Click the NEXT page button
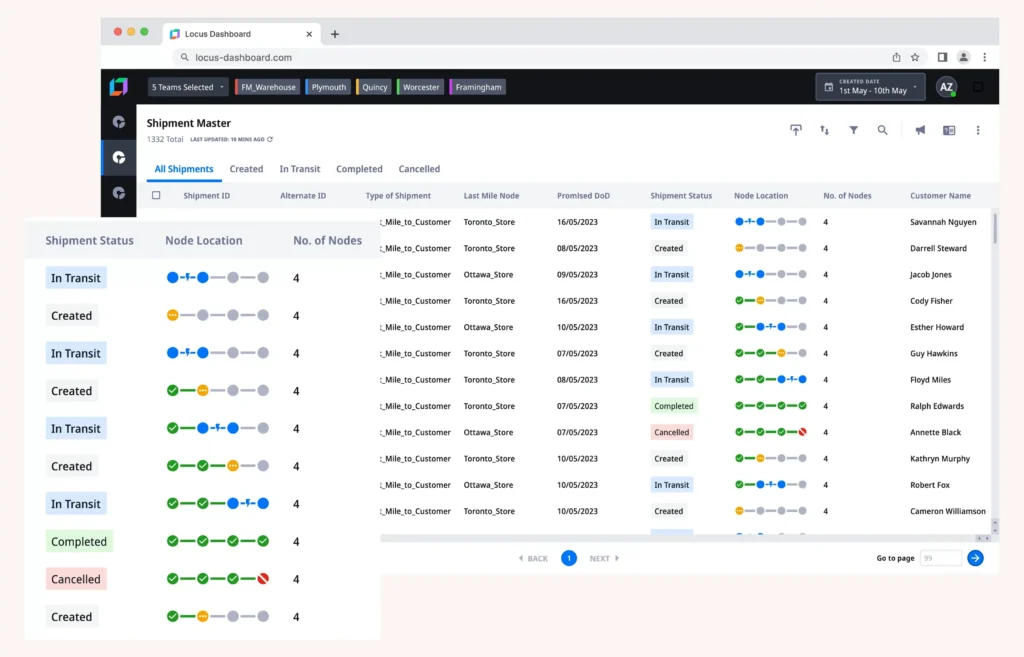The image size is (1024, 657). click(604, 558)
